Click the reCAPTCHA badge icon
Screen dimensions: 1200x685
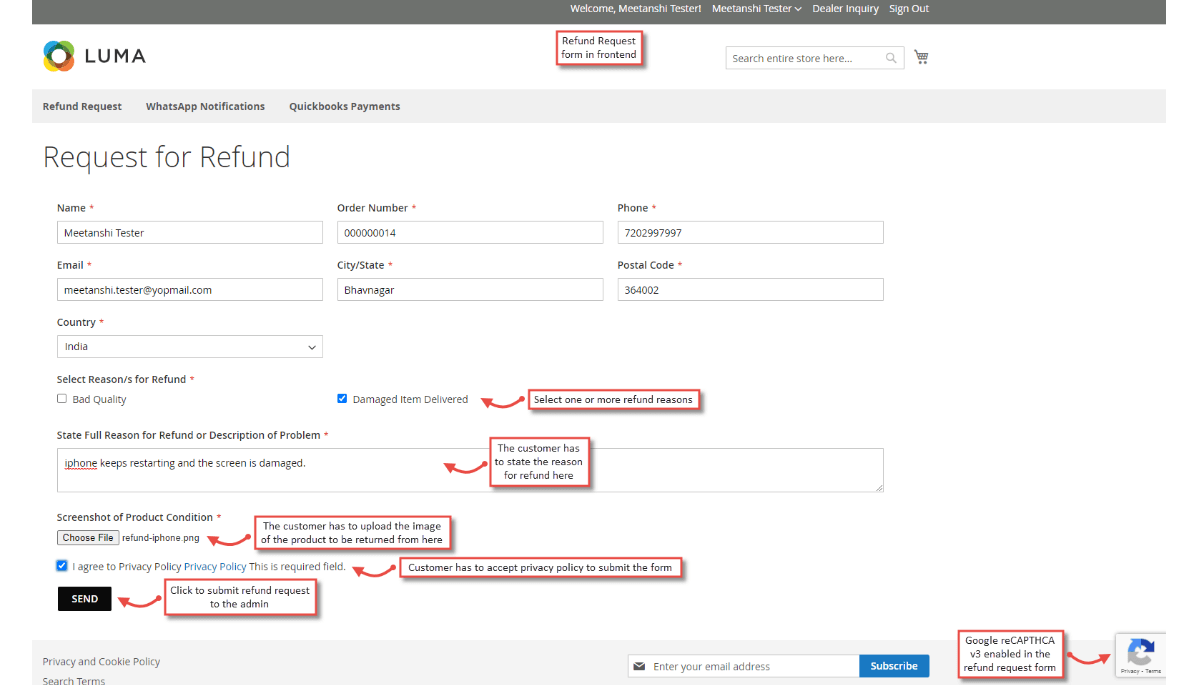point(1140,654)
